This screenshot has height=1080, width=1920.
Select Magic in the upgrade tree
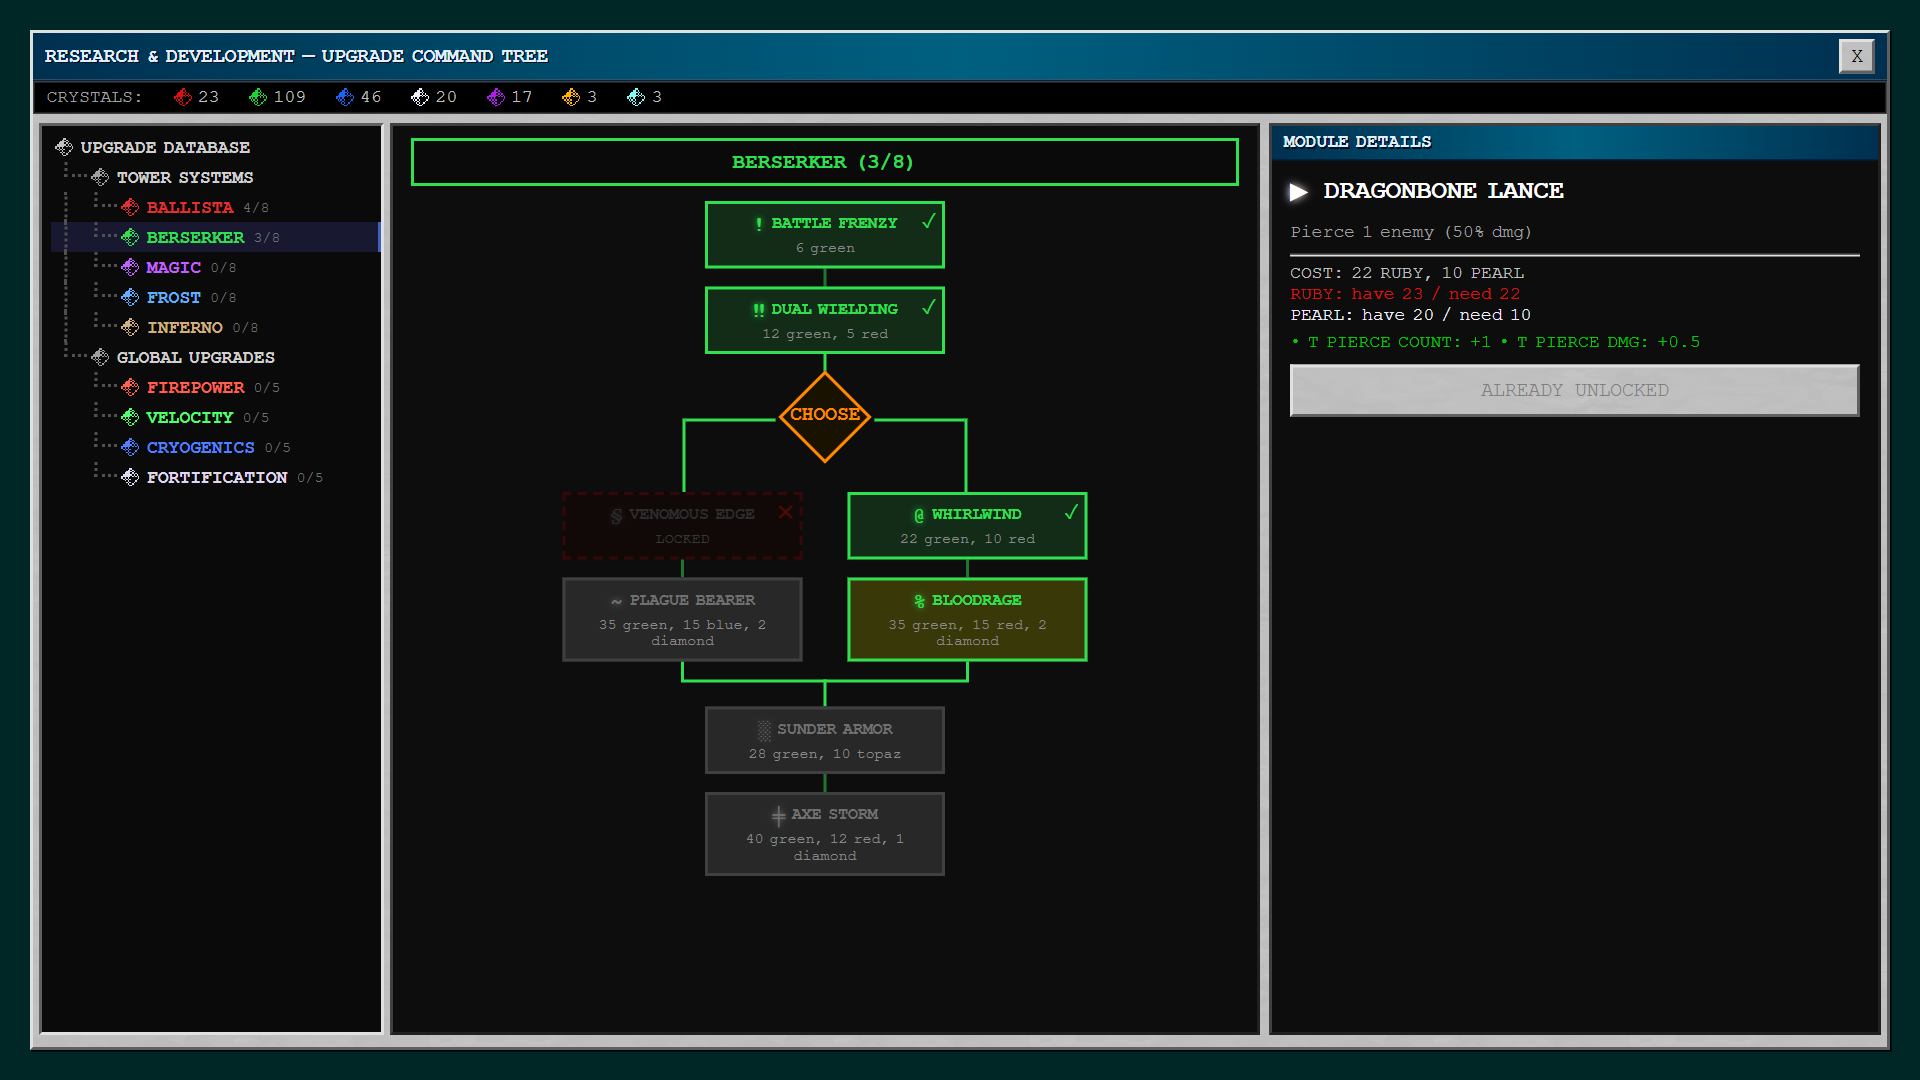pos(173,267)
